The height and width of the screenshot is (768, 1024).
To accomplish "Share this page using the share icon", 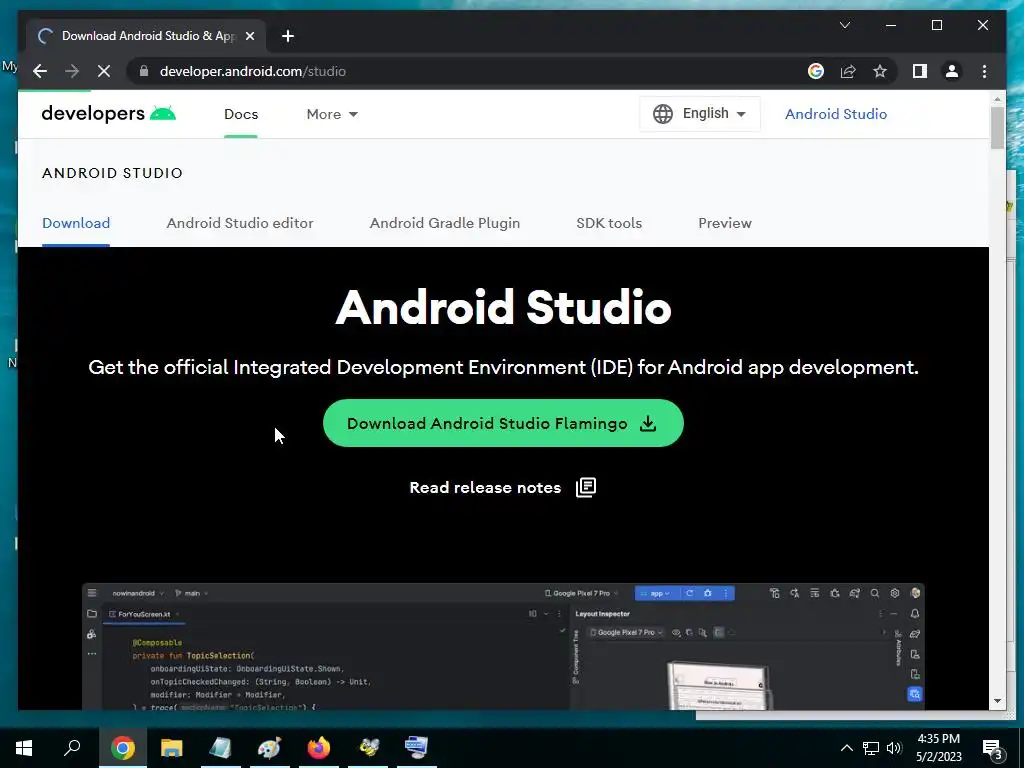I will [848, 71].
